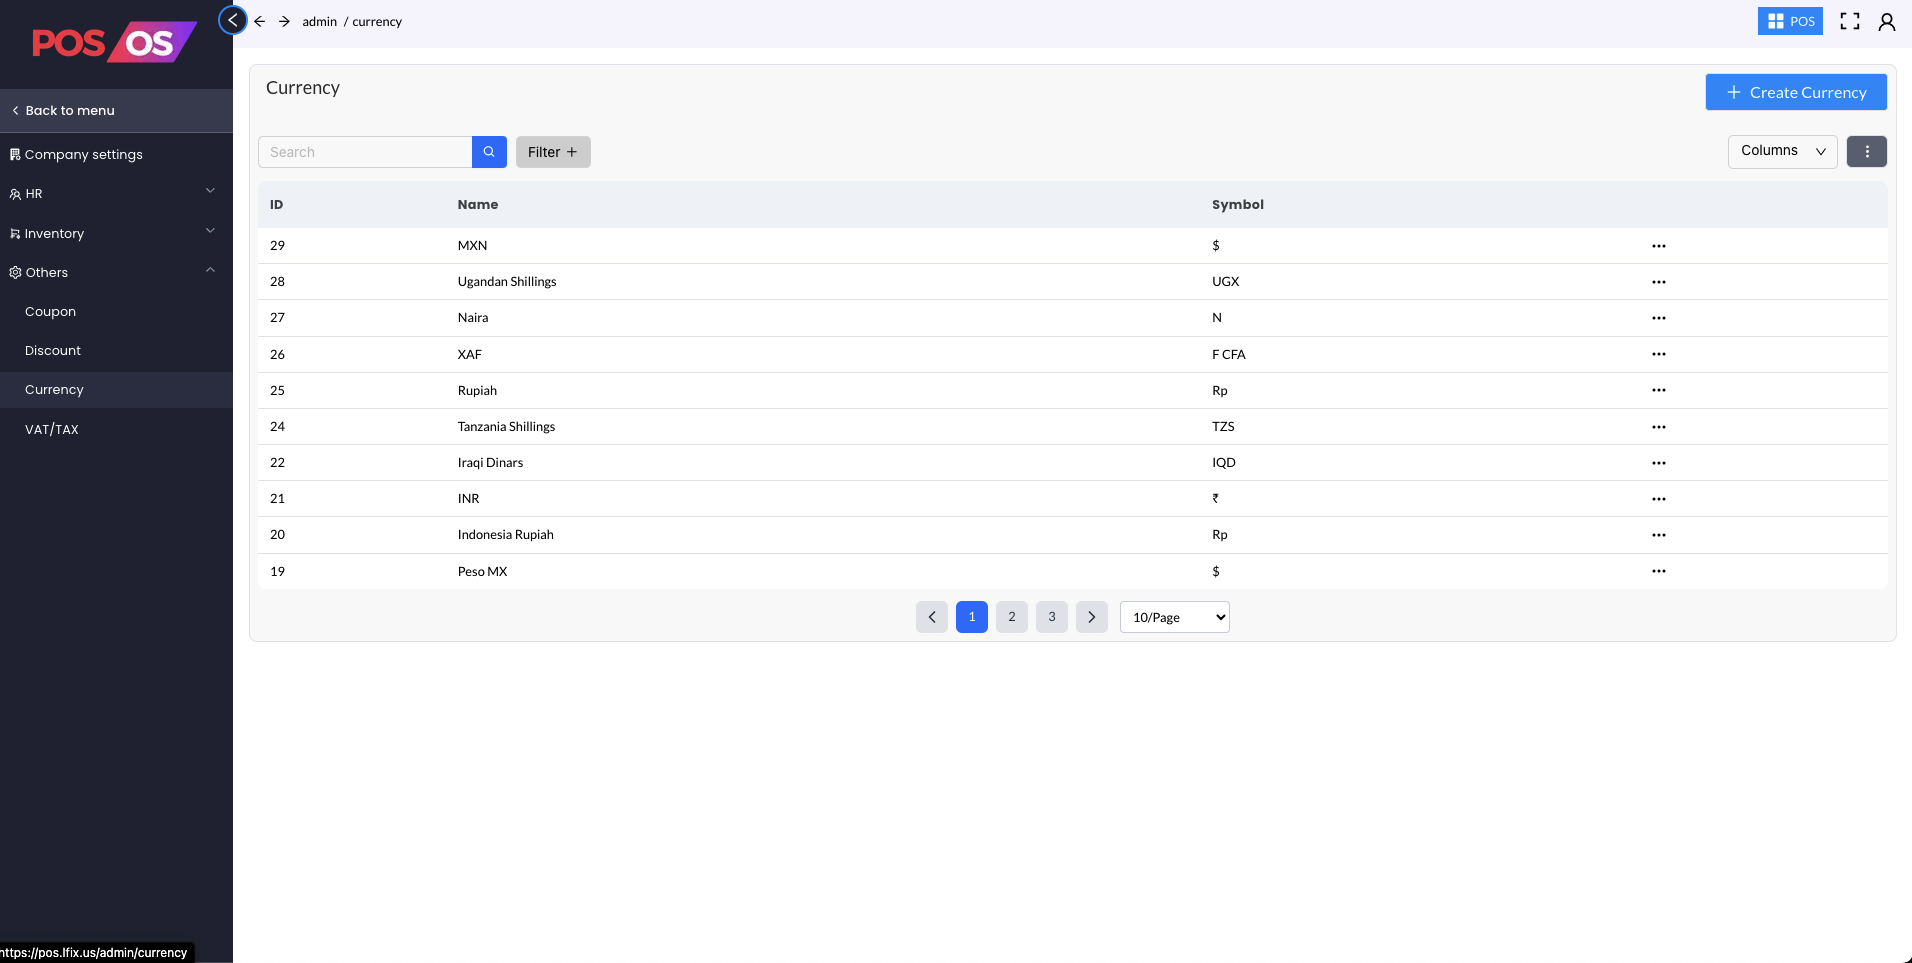Screen dimensions: 1912x963
Task: Open the VAT/TAX menu item
Action: coord(52,429)
